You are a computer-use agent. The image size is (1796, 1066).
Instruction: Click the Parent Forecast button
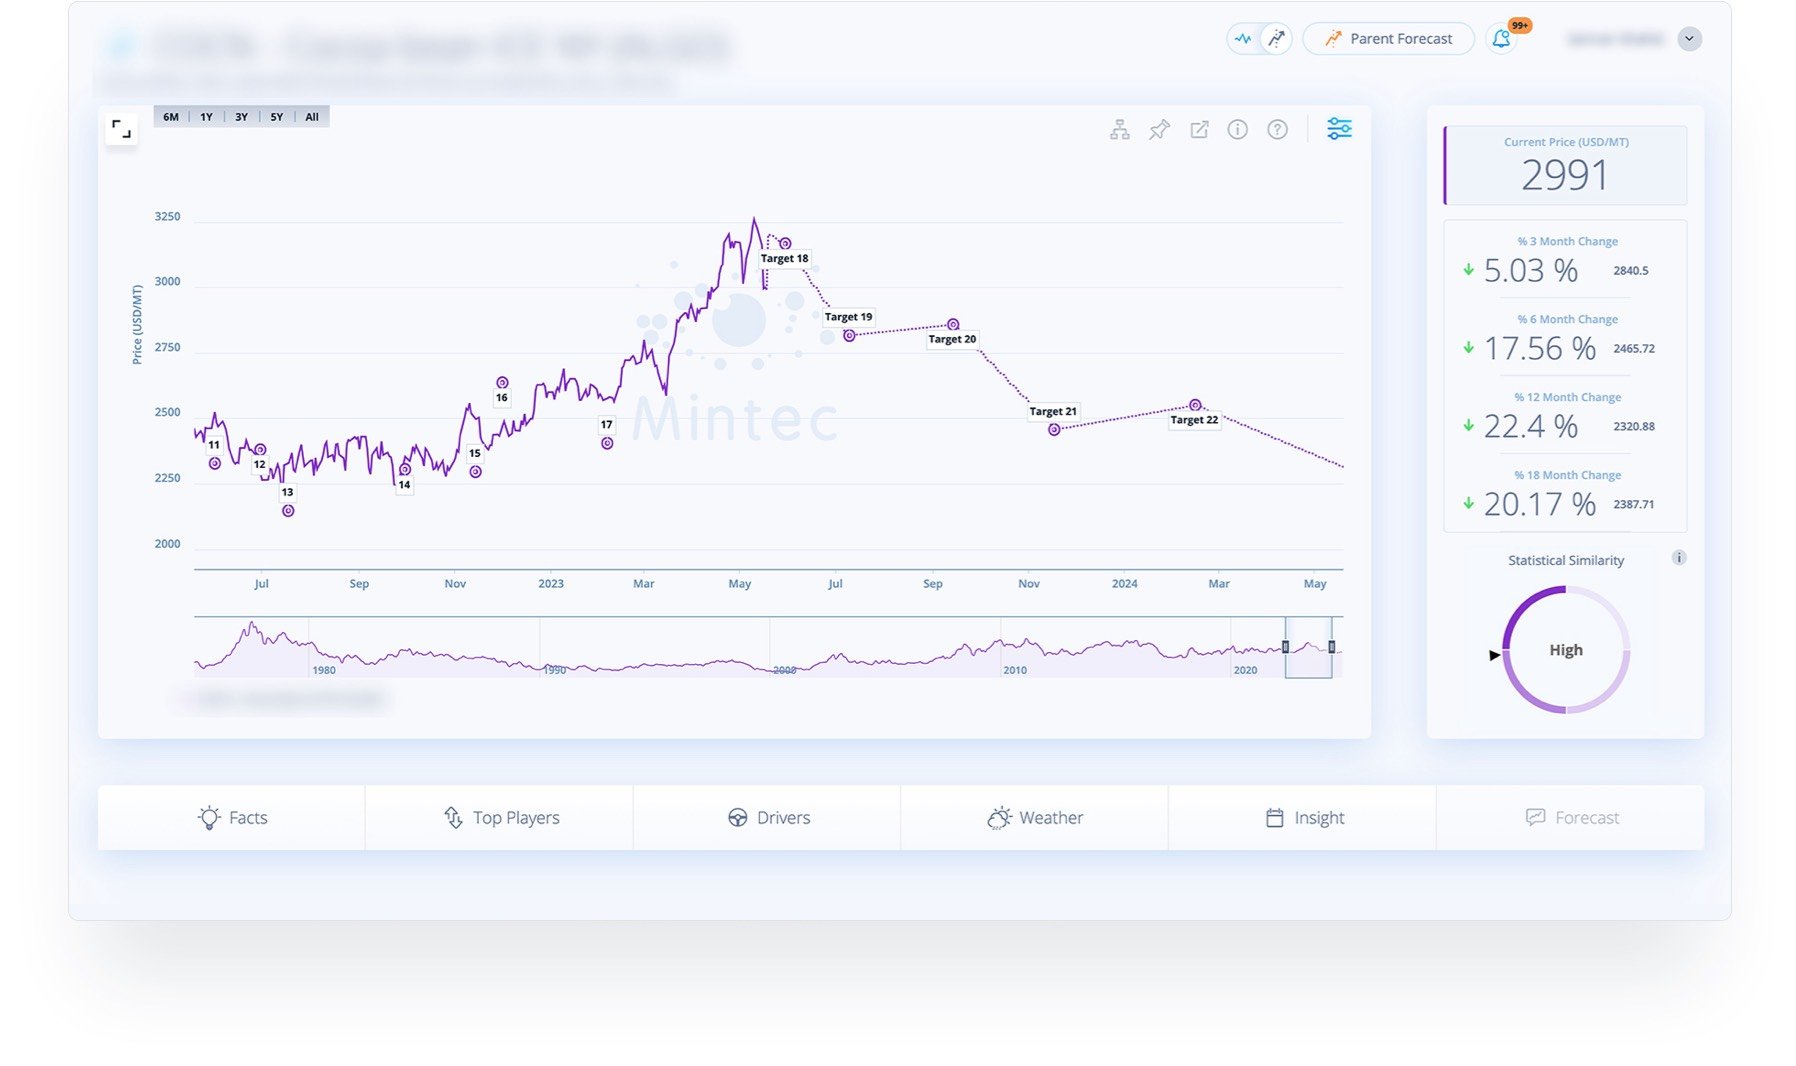[x=1388, y=38]
